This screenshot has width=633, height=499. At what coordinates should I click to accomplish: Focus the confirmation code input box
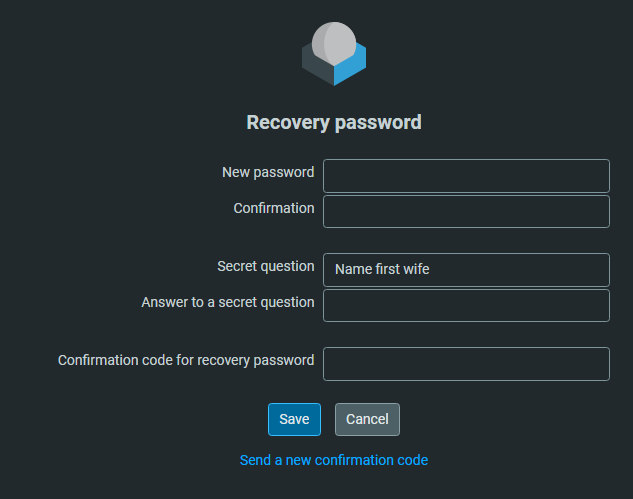click(466, 364)
